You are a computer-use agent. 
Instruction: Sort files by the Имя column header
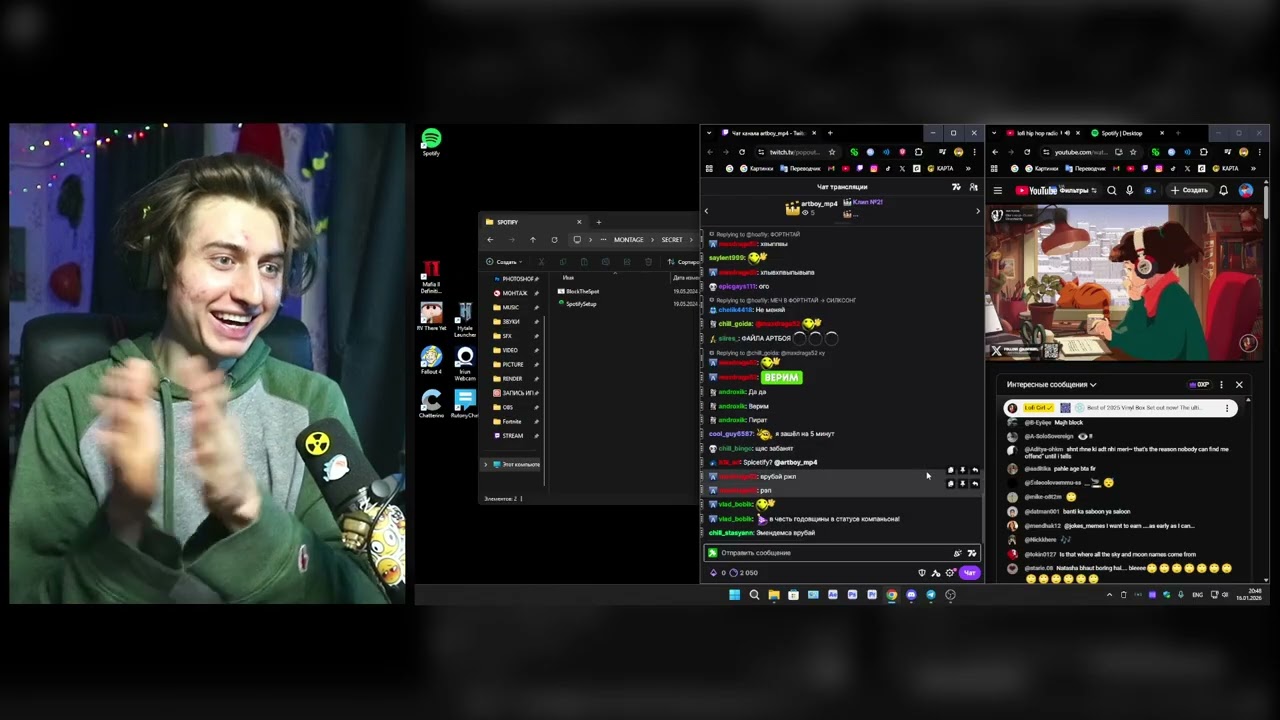coord(568,277)
